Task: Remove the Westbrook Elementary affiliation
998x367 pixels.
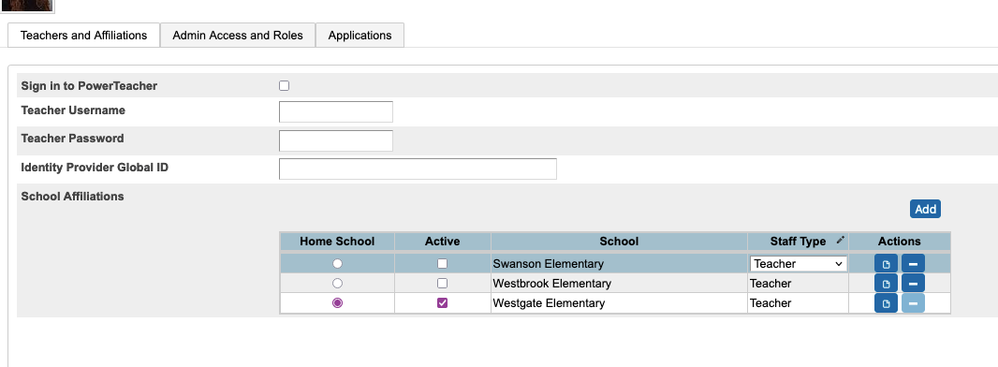Action: click(x=913, y=283)
